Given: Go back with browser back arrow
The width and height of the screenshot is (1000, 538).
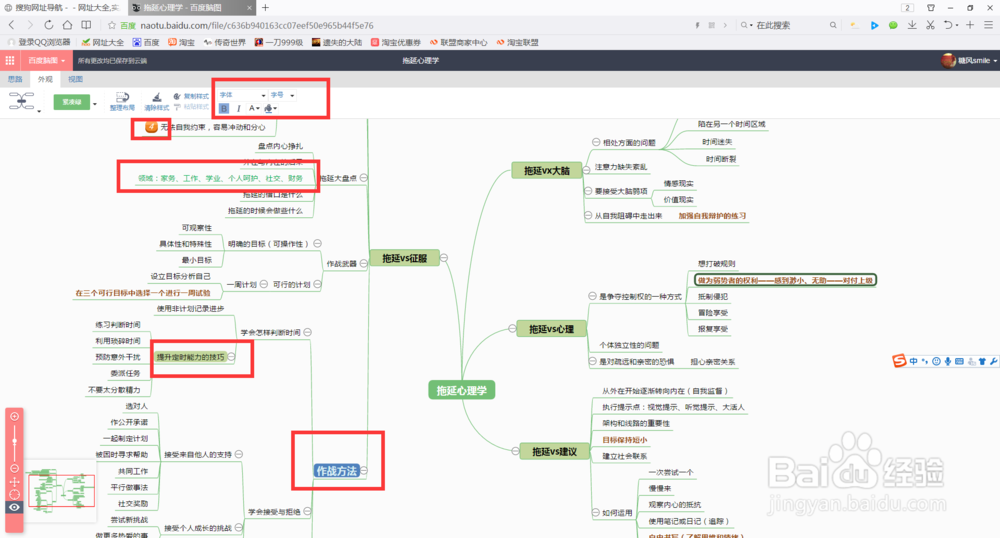Looking at the screenshot, I should coord(11,25).
